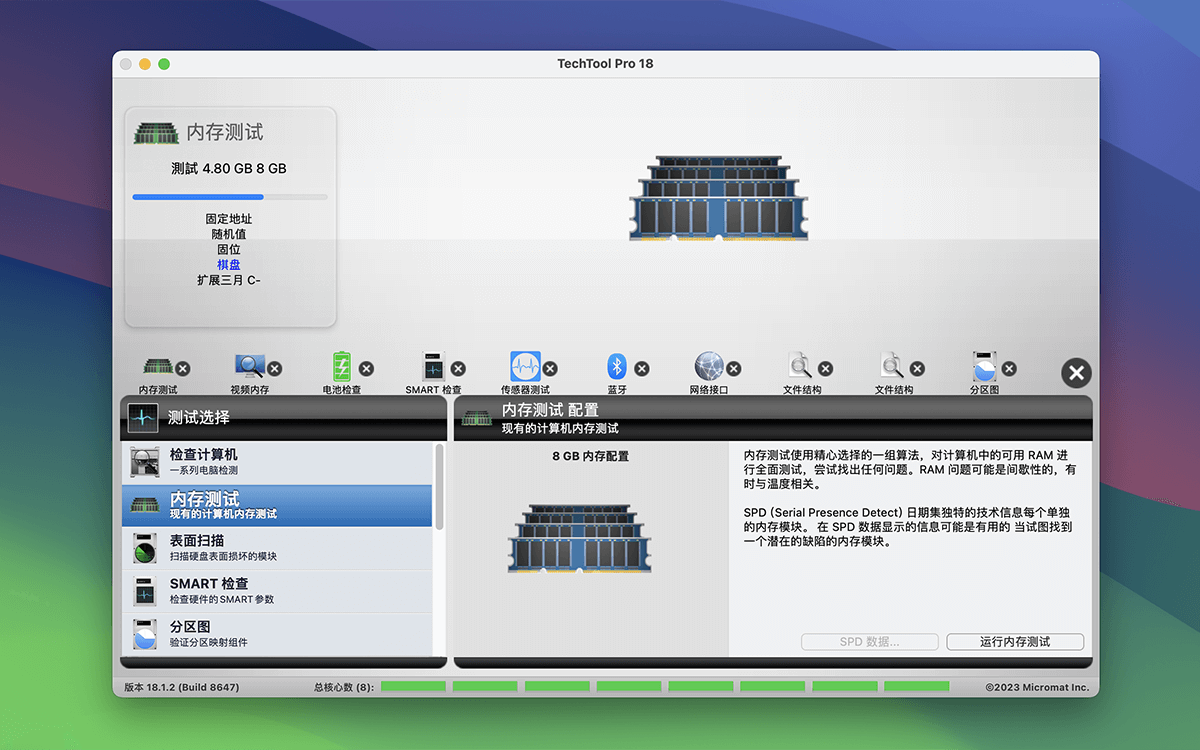Select the 分区图 disk icon in the queue row
Screen dimensions: 1200x750
(x=985, y=367)
